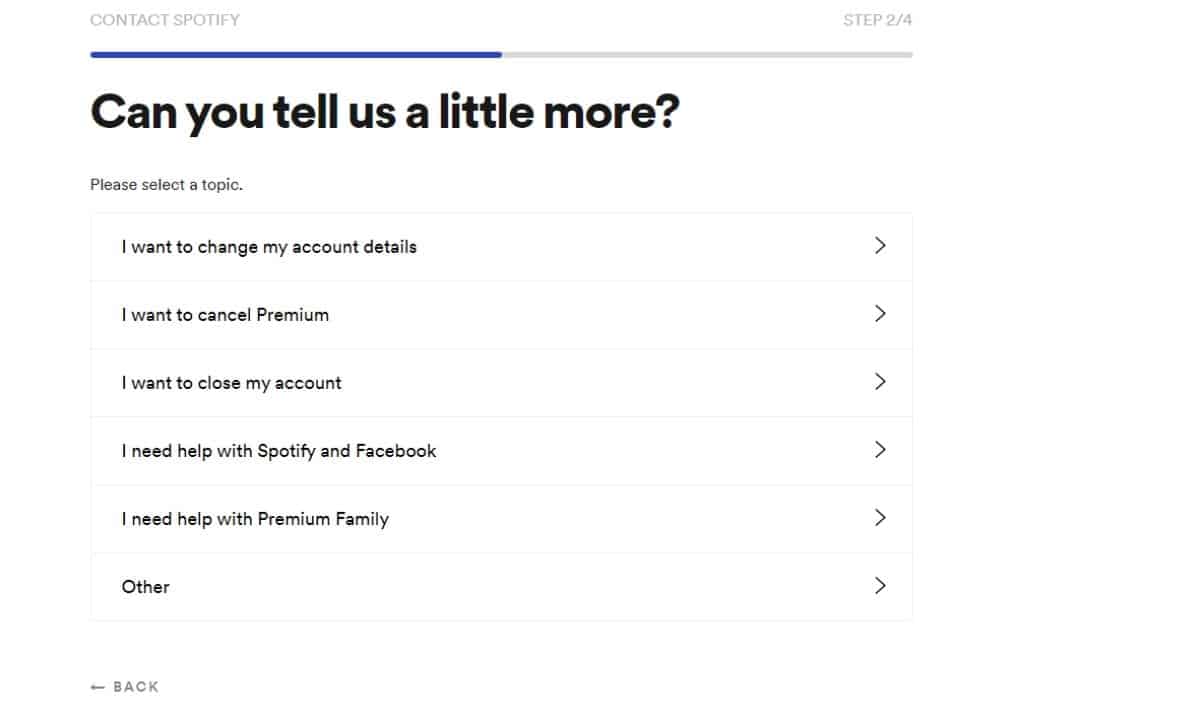1200x720 pixels.
Task: Choose 'I want to cancel Premium' topic
Action: [x=225, y=315]
